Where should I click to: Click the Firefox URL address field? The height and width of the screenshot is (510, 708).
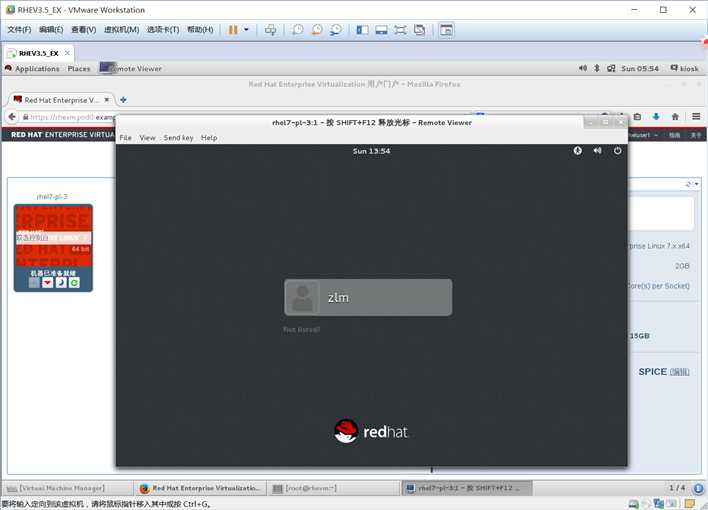(x=69, y=117)
